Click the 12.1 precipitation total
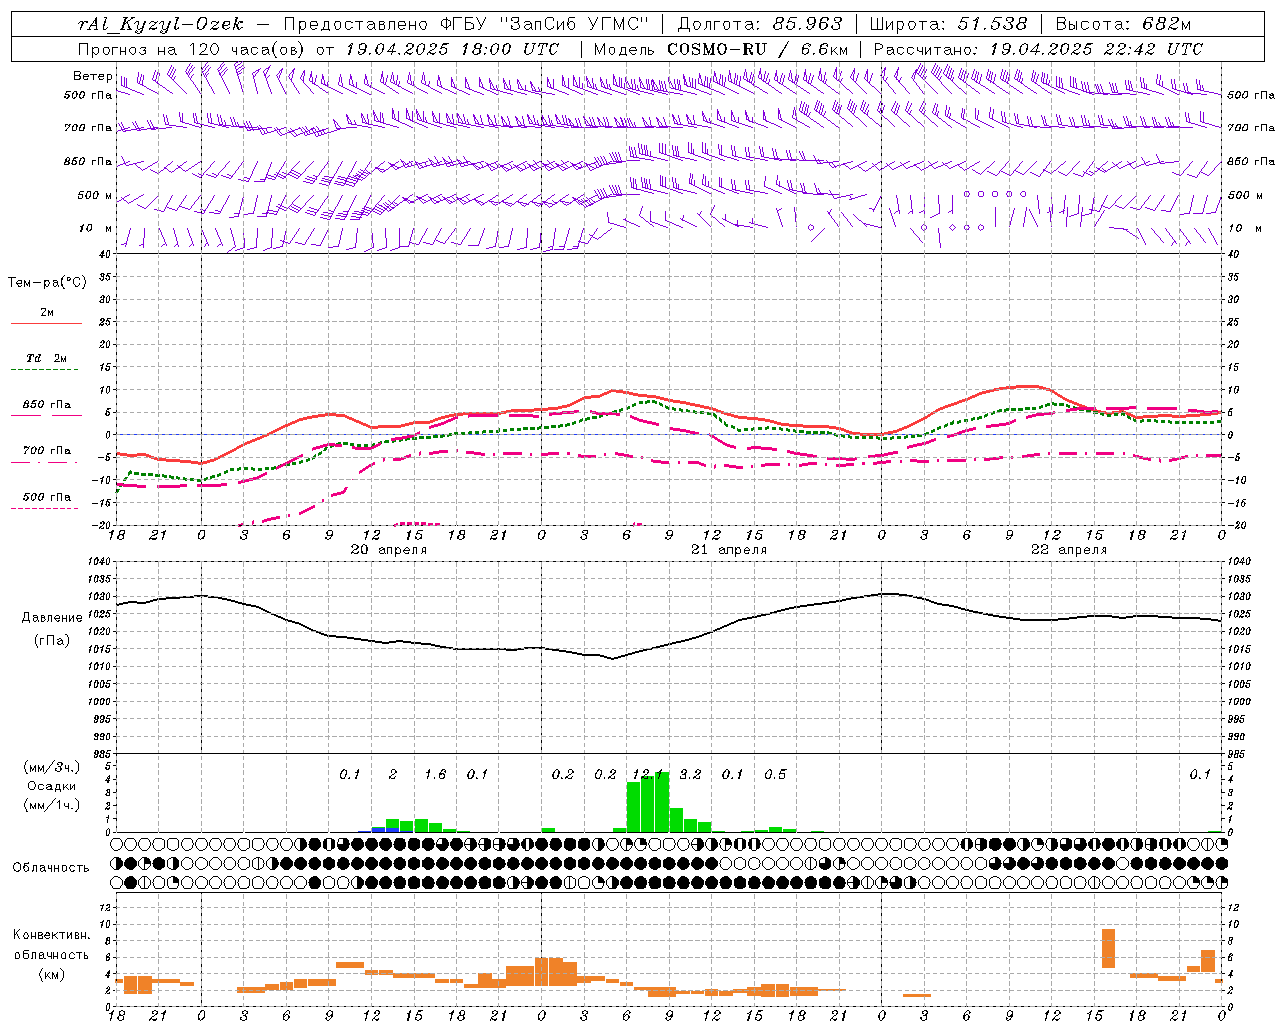The image size is (1280, 1024). pos(648,774)
